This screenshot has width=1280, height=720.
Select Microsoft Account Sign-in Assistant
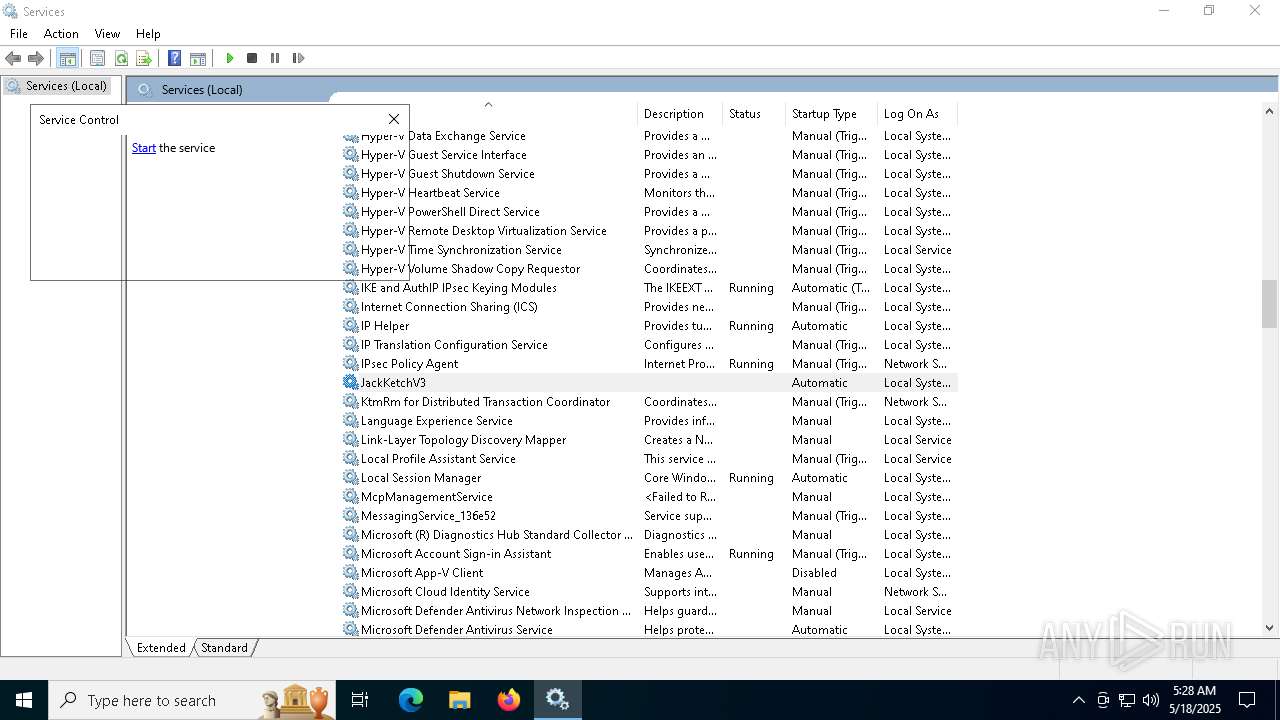[x=456, y=554]
